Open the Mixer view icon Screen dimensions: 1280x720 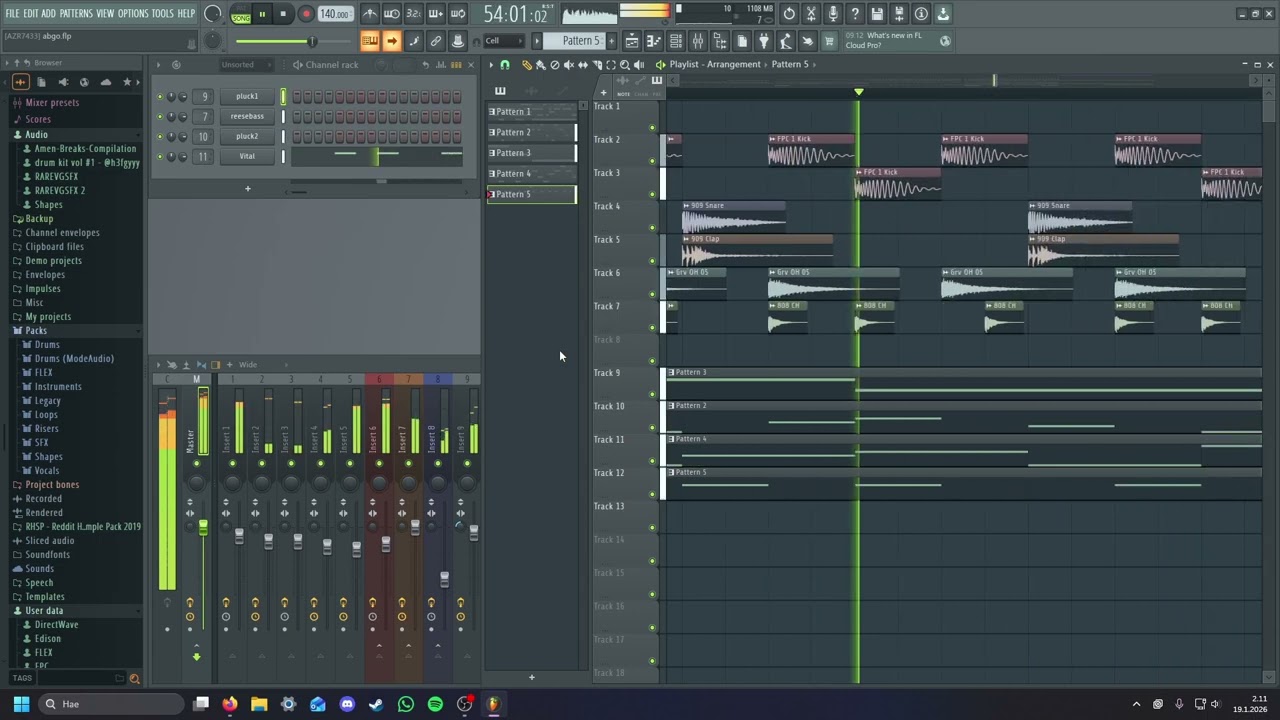(x=698, y=41)
